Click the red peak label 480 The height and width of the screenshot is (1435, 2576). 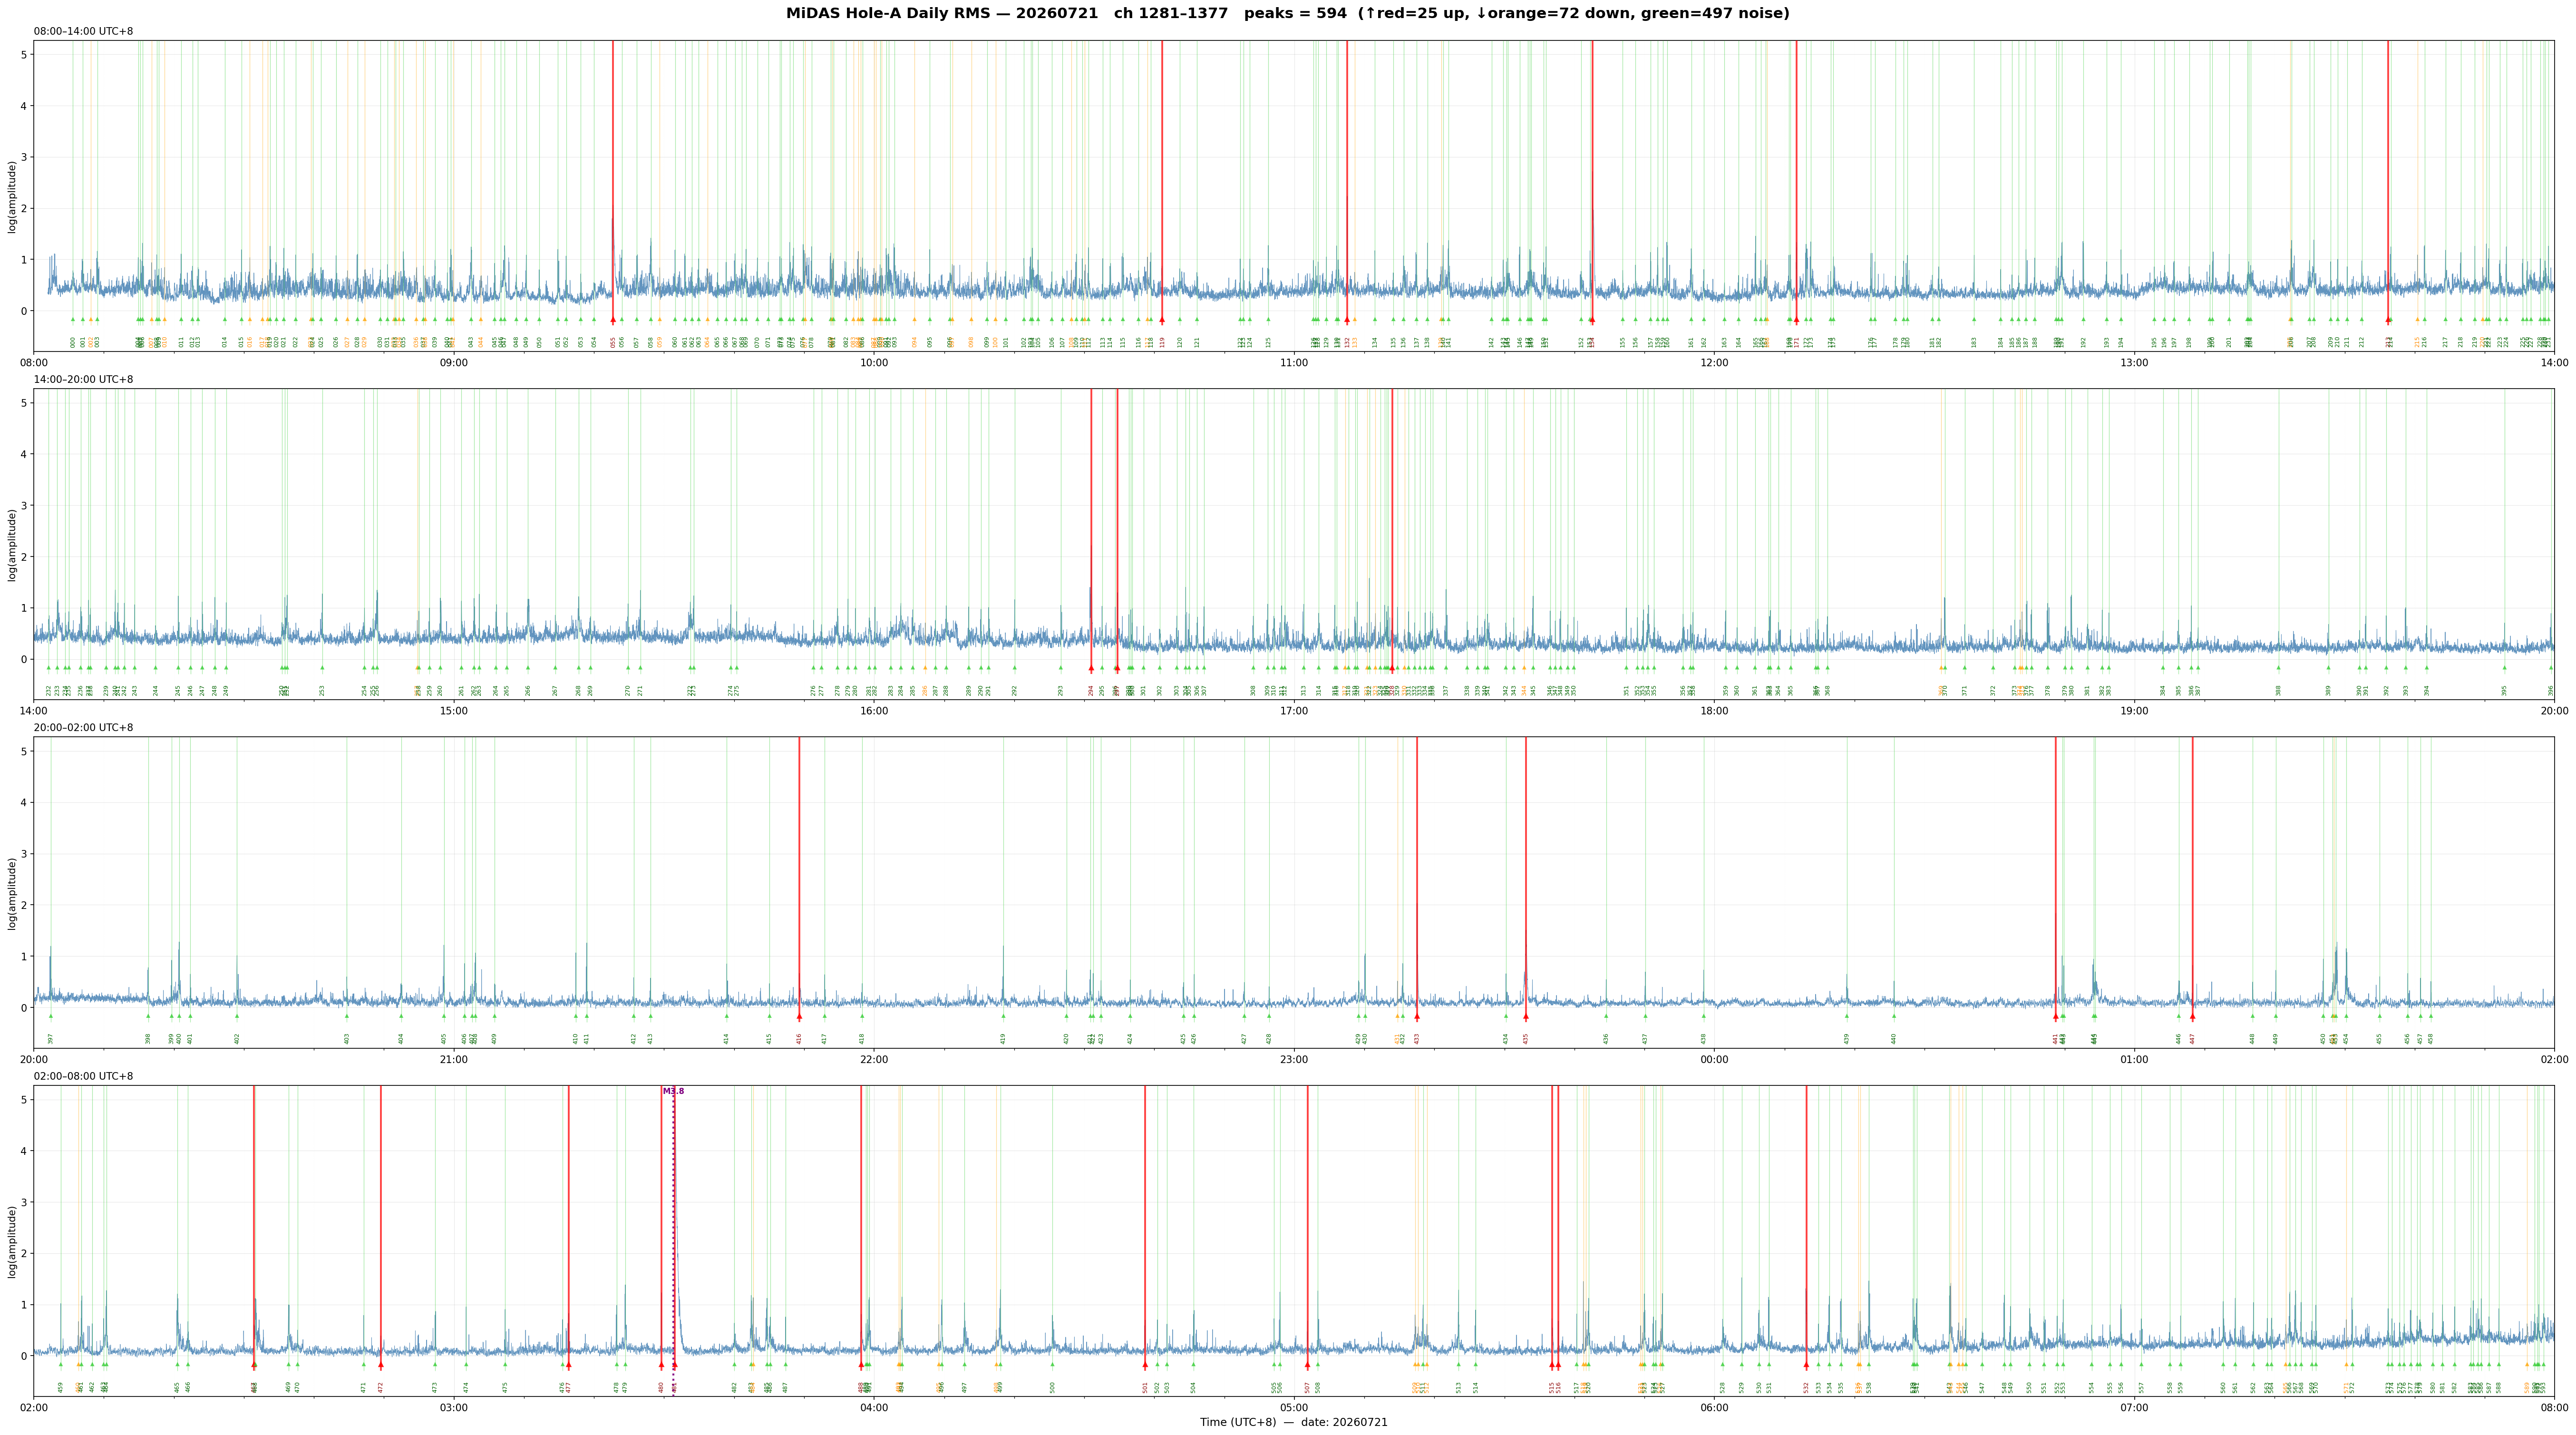click(661, 1387)
